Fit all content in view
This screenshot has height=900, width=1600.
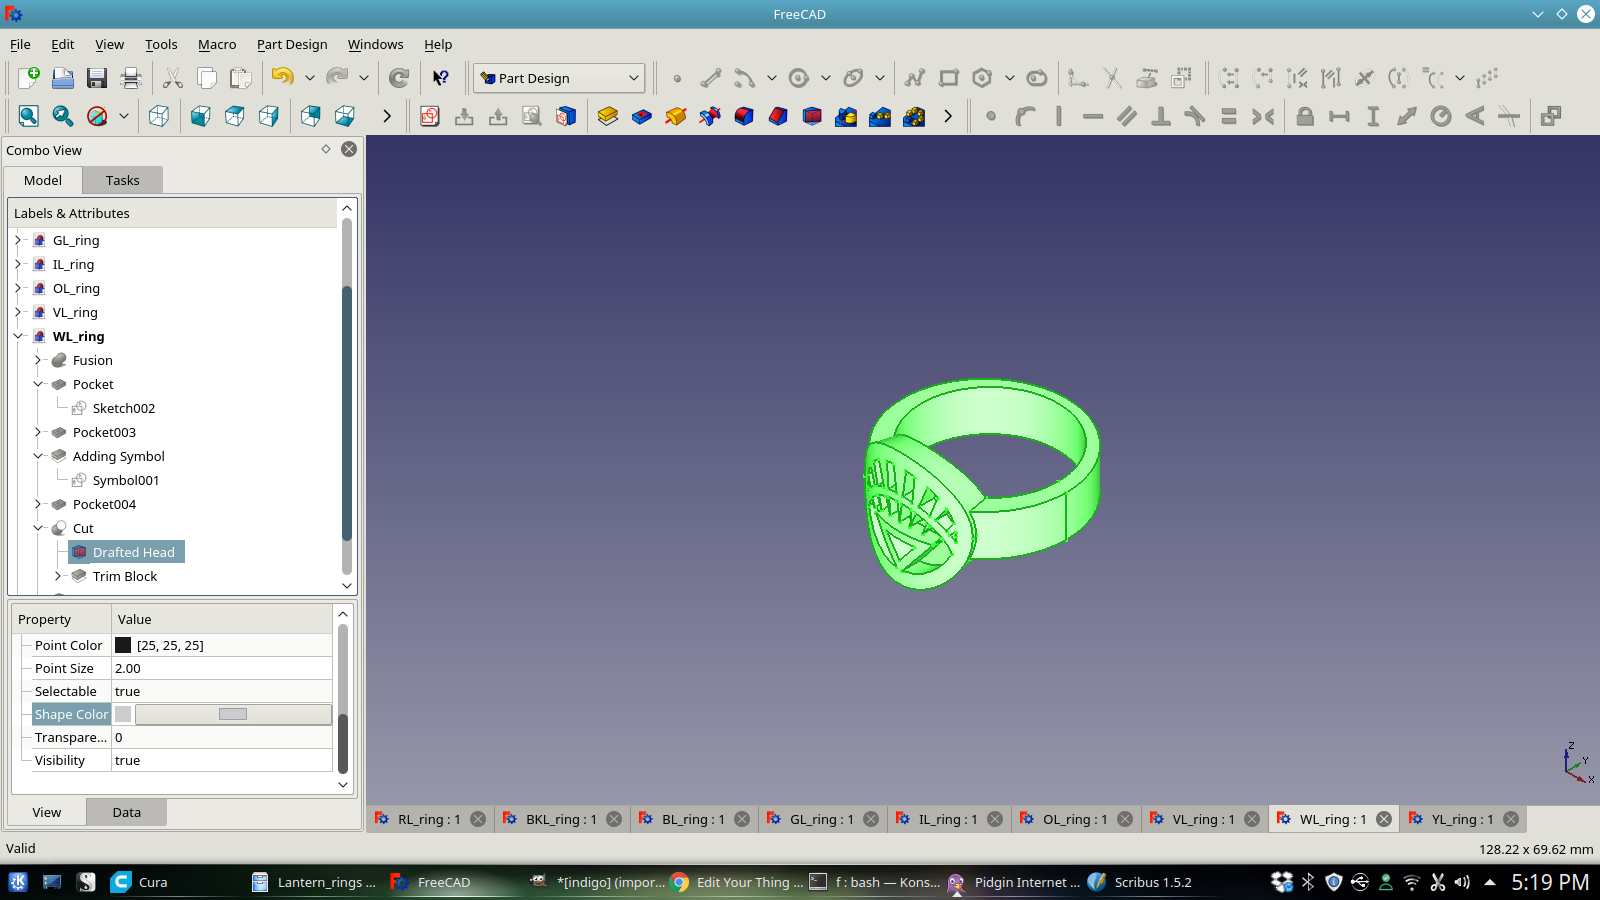tap(29, 116)
